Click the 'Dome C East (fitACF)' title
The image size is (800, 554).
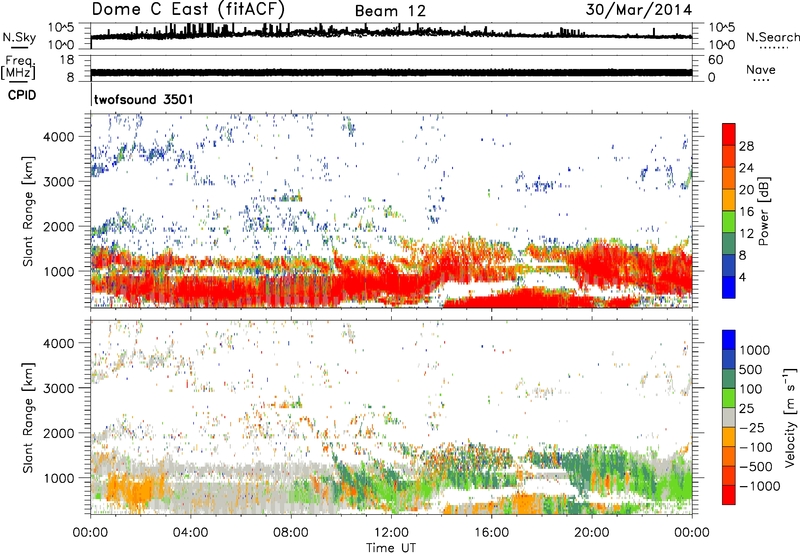click(188, 9)
